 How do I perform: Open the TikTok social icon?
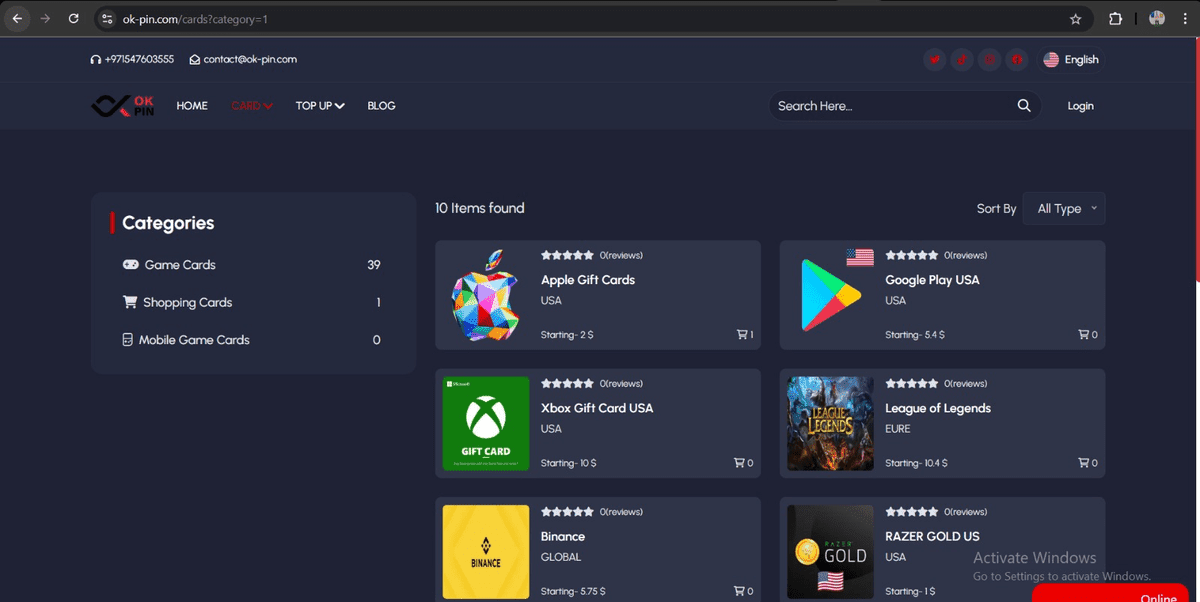click(x=962, y=60)
